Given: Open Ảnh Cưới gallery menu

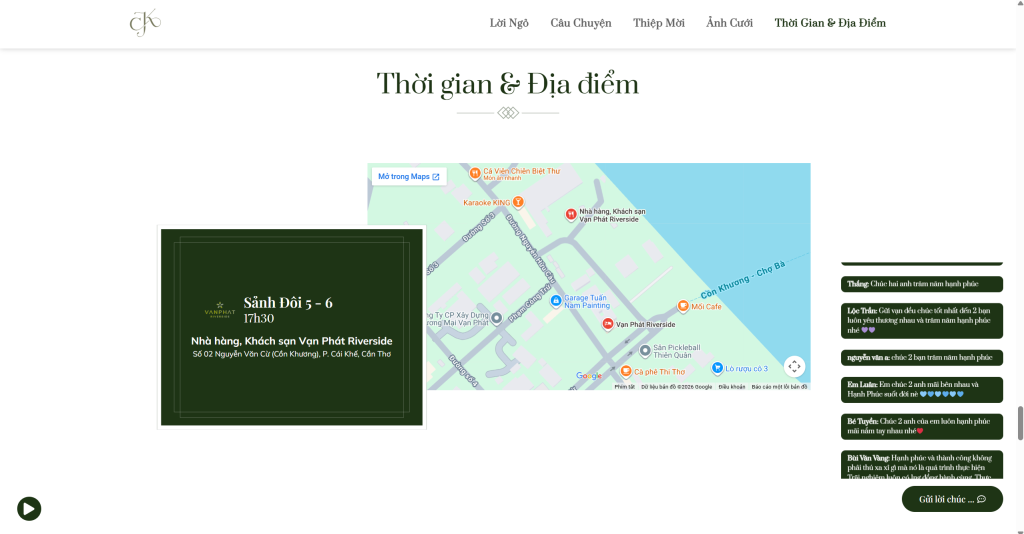Looking at the screenshot, I should (729, 23).
